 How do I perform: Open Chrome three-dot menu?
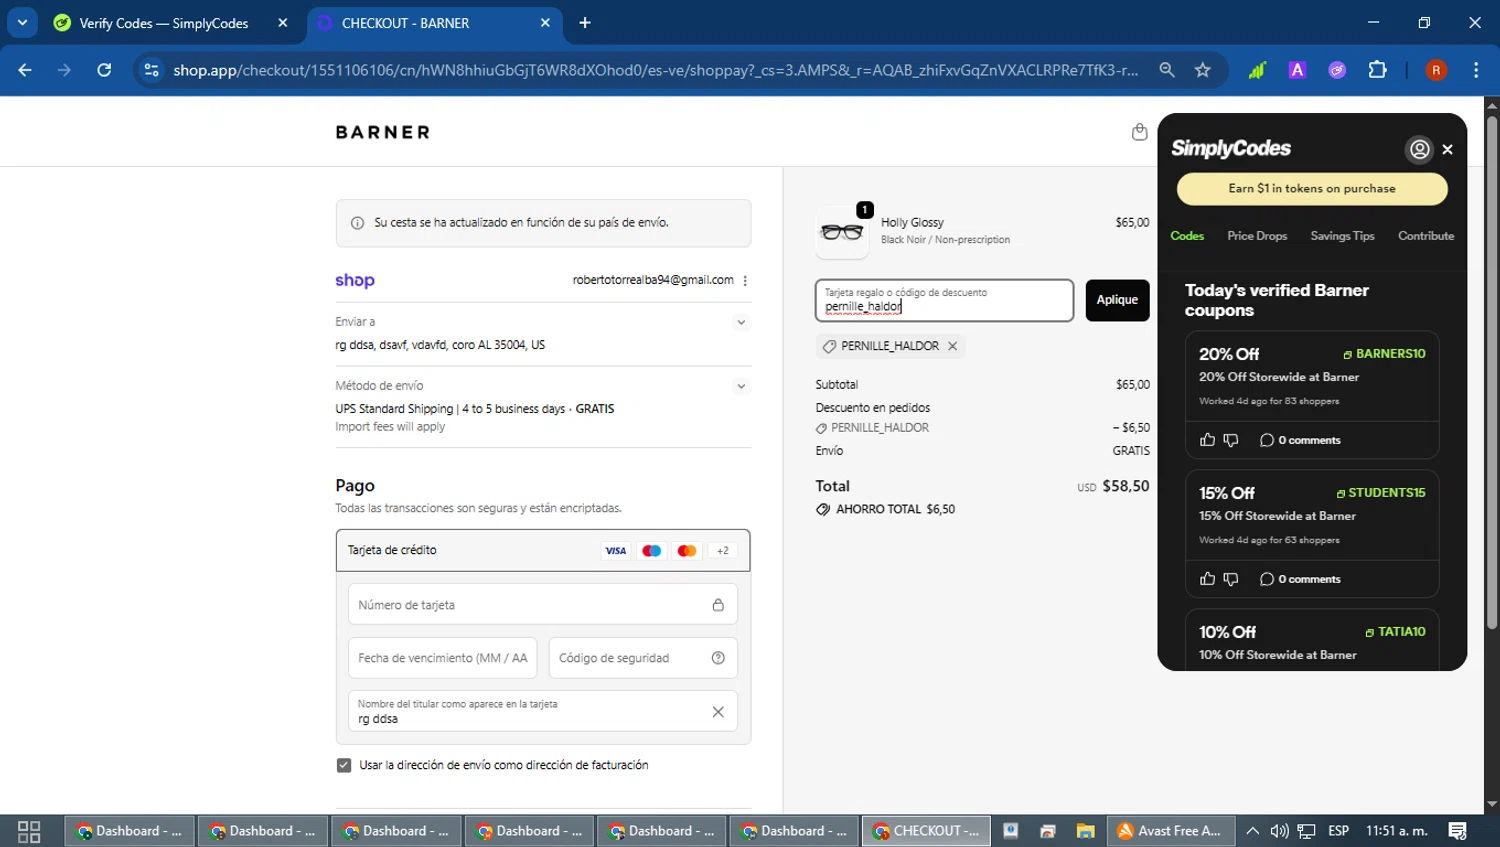(1476, 70)
